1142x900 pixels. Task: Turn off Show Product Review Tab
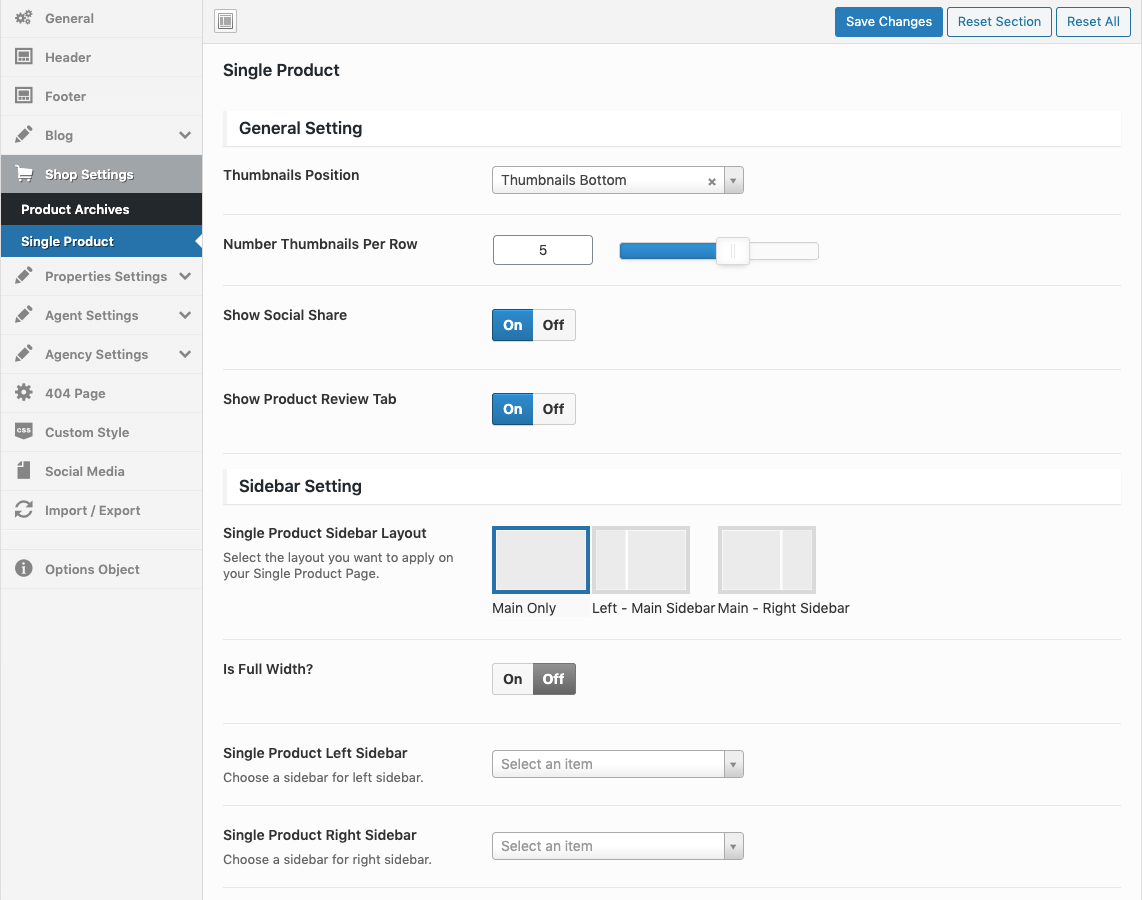click(553, 409)
